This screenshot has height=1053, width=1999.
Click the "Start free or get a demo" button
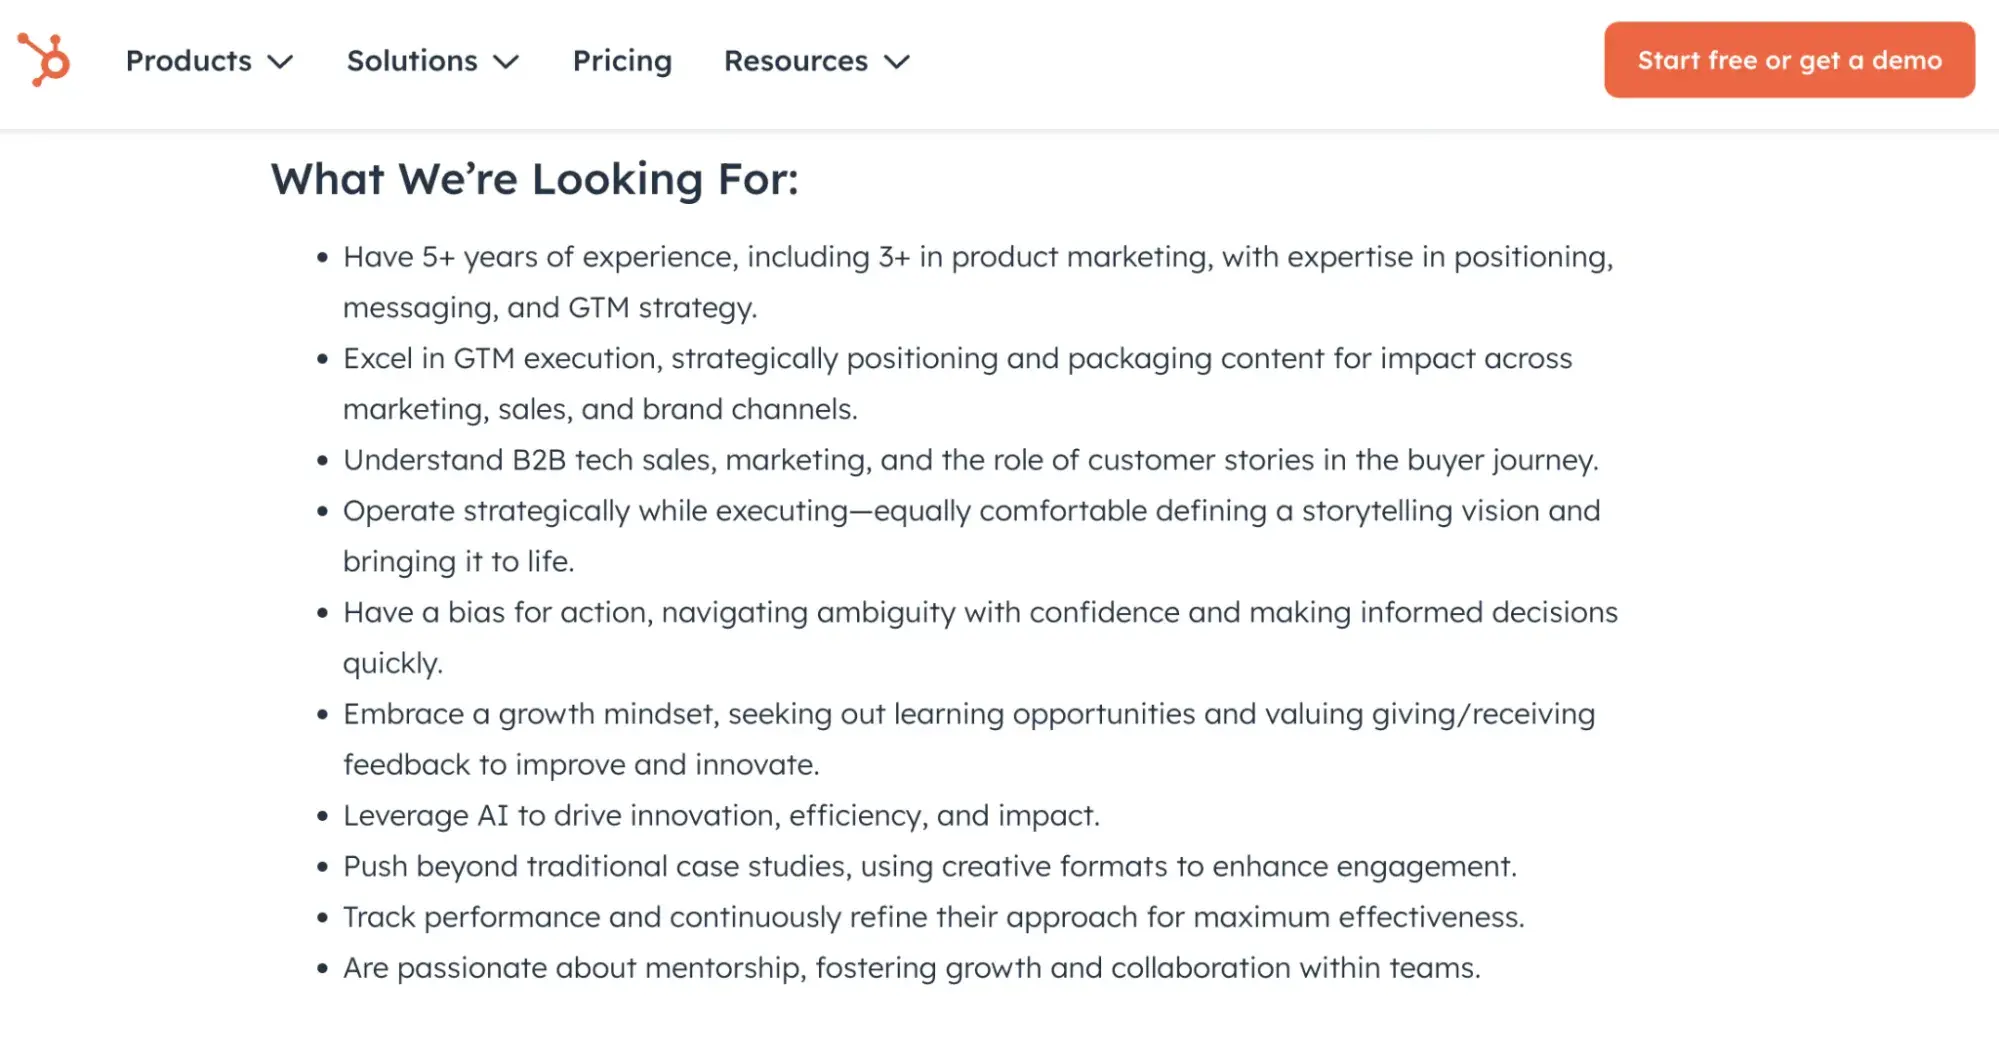[x=1789, y=60]
